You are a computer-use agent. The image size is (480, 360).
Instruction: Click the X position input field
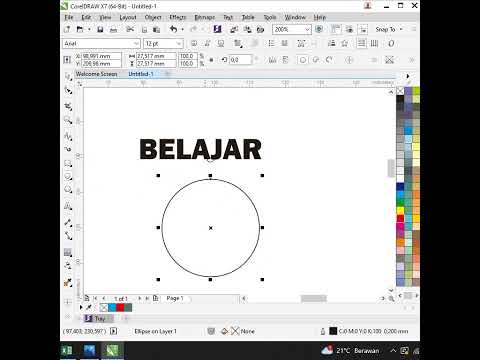pyautogui.click(x=101, y=56)
